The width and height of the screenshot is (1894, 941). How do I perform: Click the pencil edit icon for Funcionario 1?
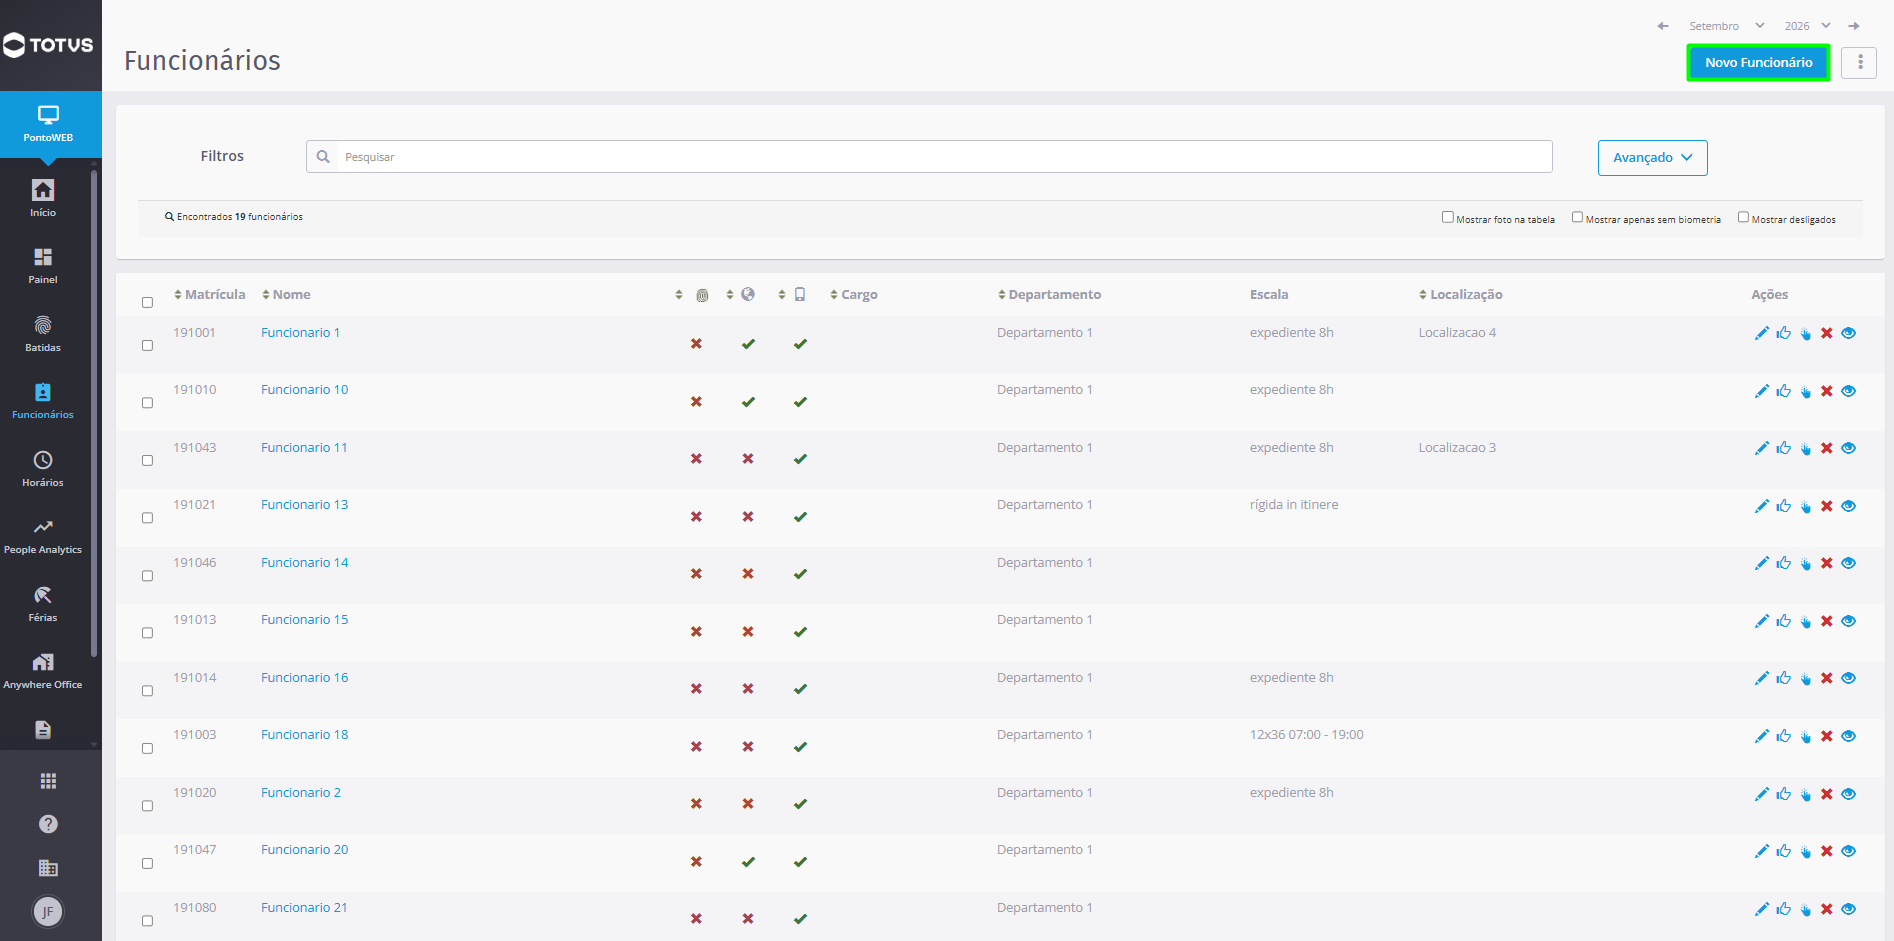tap(1762, 333)
